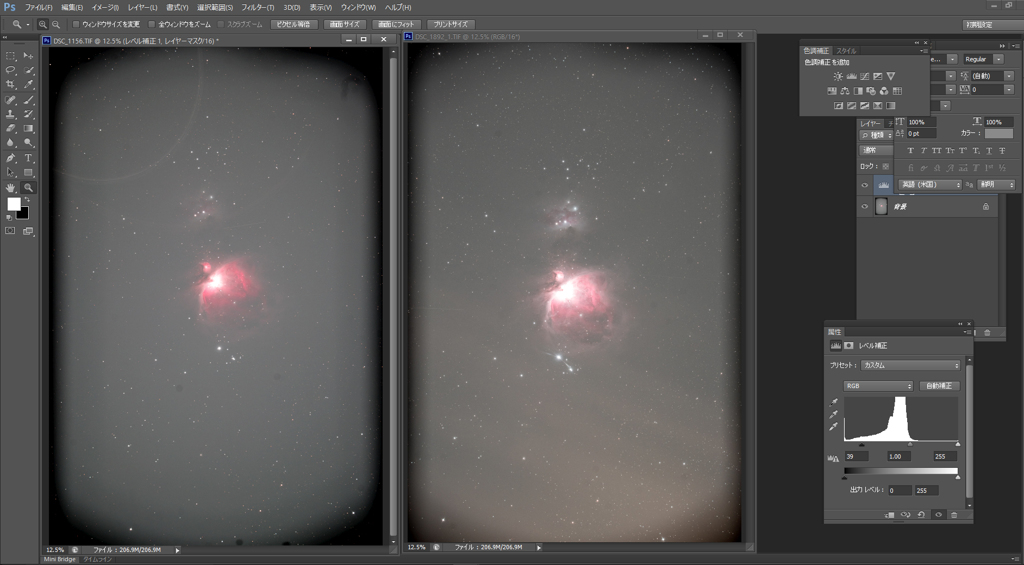
Task: Add a Curves adjustment
Action: click(x=865, y=76)
